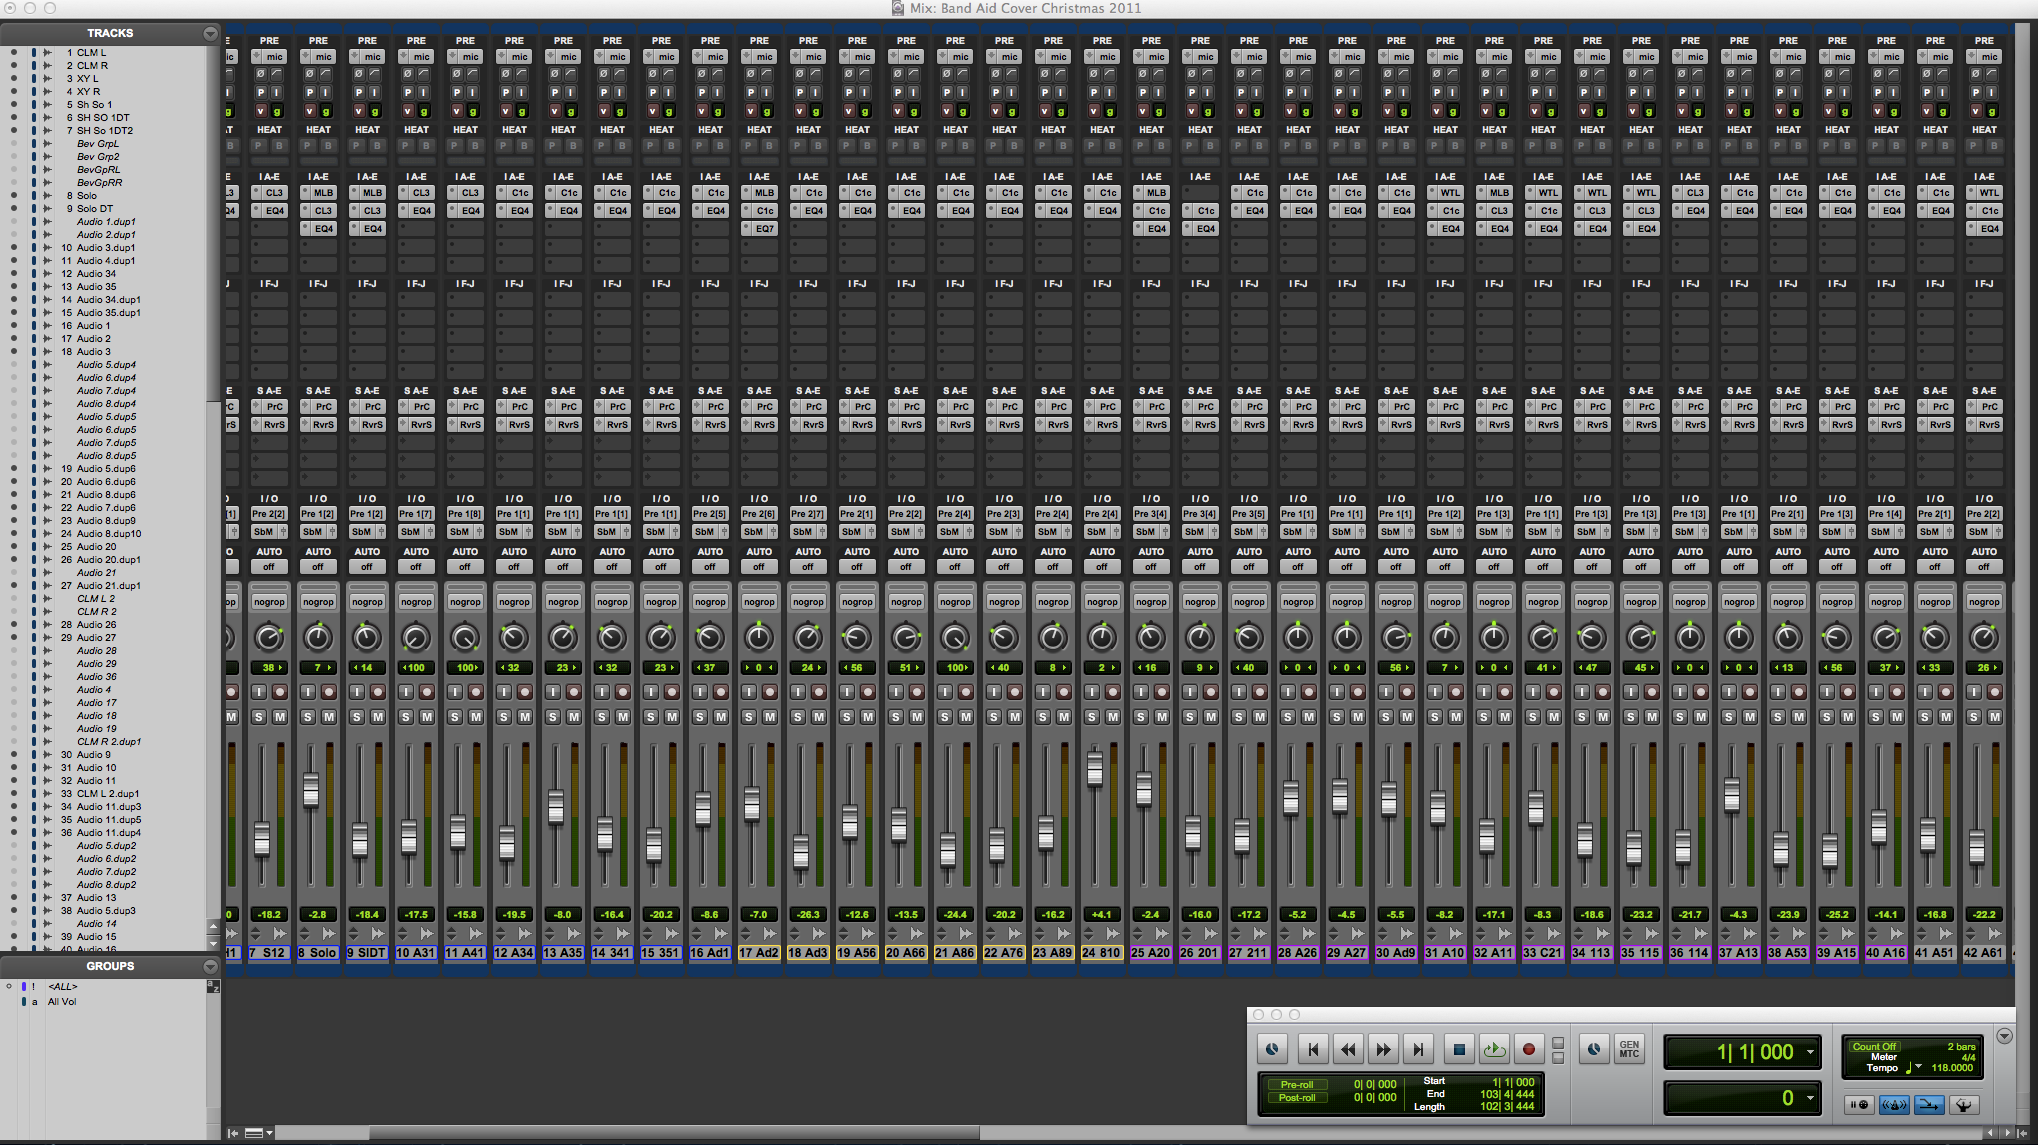Open the main counter display dropdown arrow
This screenshot has height=1145, width=2038.
click(1810, 1051)
